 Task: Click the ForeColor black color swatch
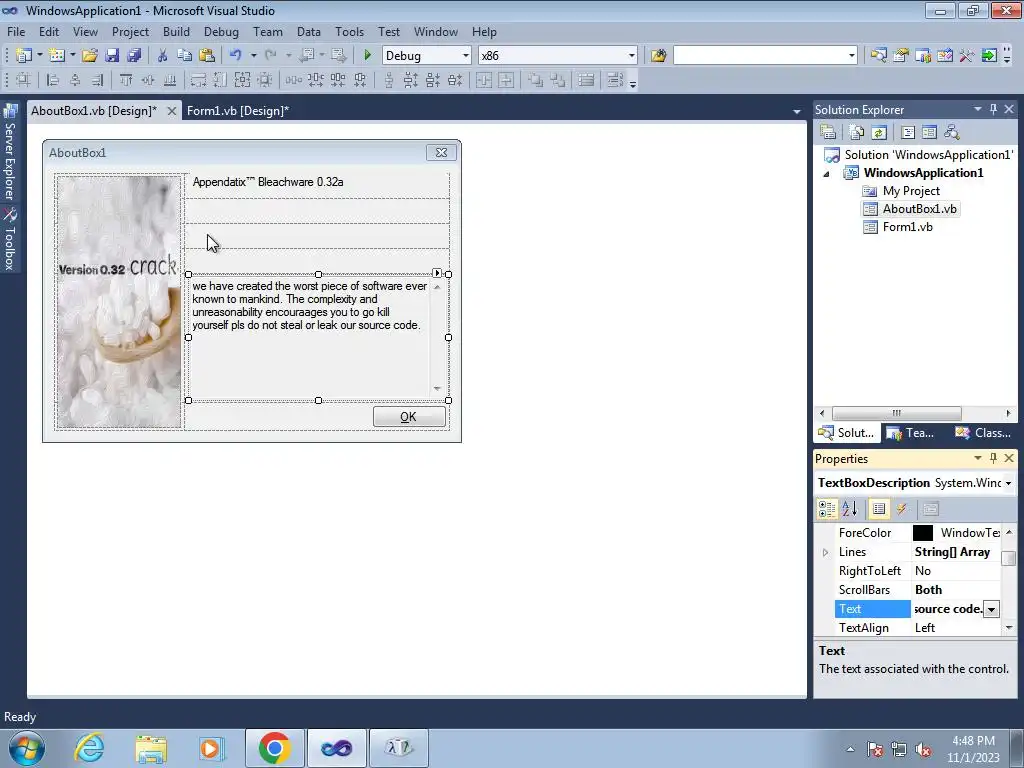click(x=922, y=533)
